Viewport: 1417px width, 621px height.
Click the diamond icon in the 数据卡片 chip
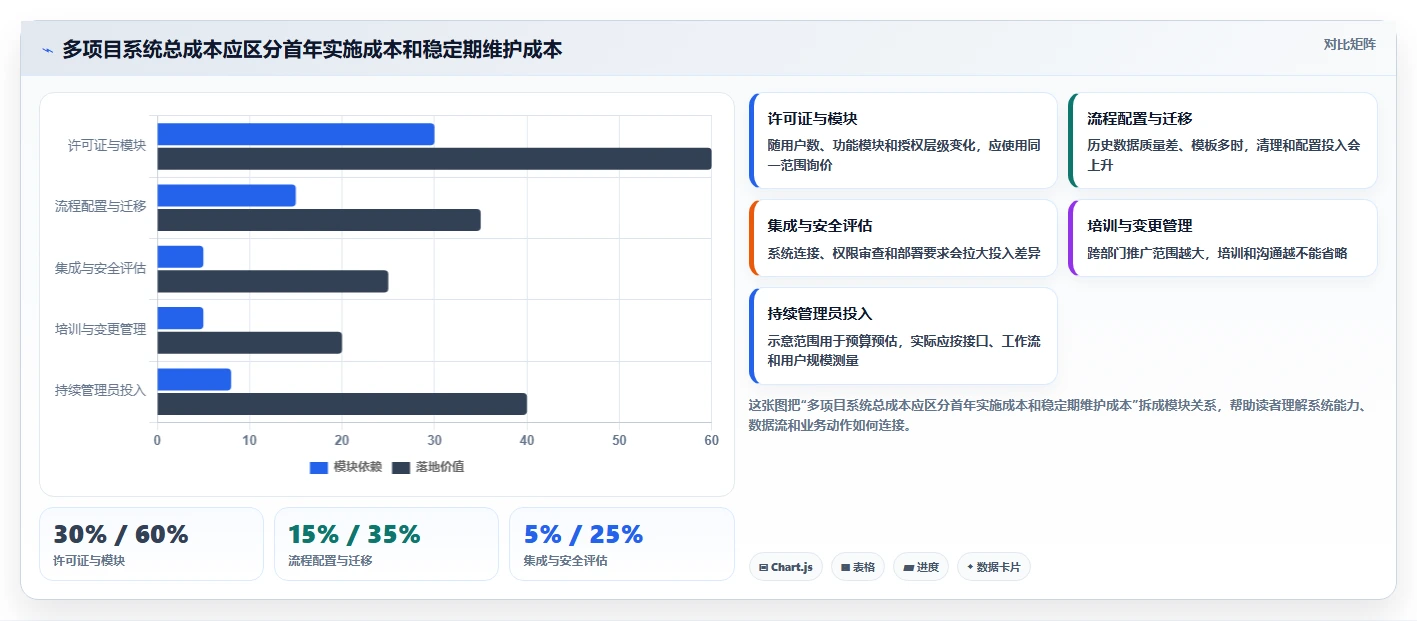tap(970, 567)
